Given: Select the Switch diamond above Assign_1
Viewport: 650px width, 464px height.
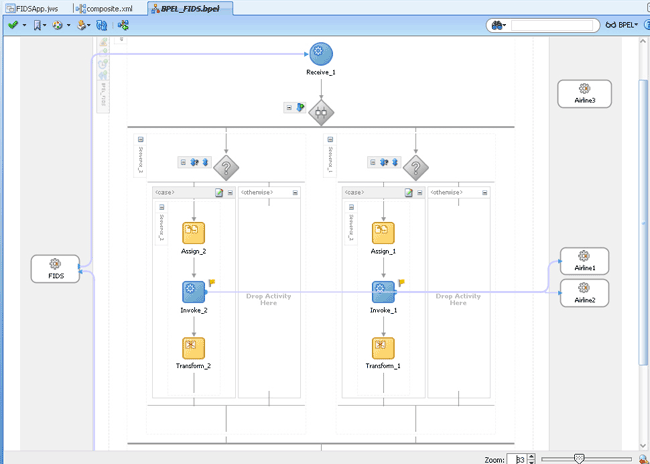Looking at the screenshot, I should point(415,168).
